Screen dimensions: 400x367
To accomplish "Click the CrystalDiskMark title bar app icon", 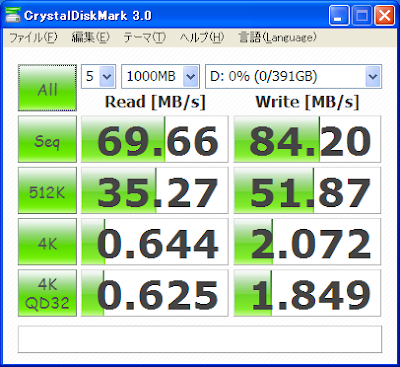I will 13,15.
